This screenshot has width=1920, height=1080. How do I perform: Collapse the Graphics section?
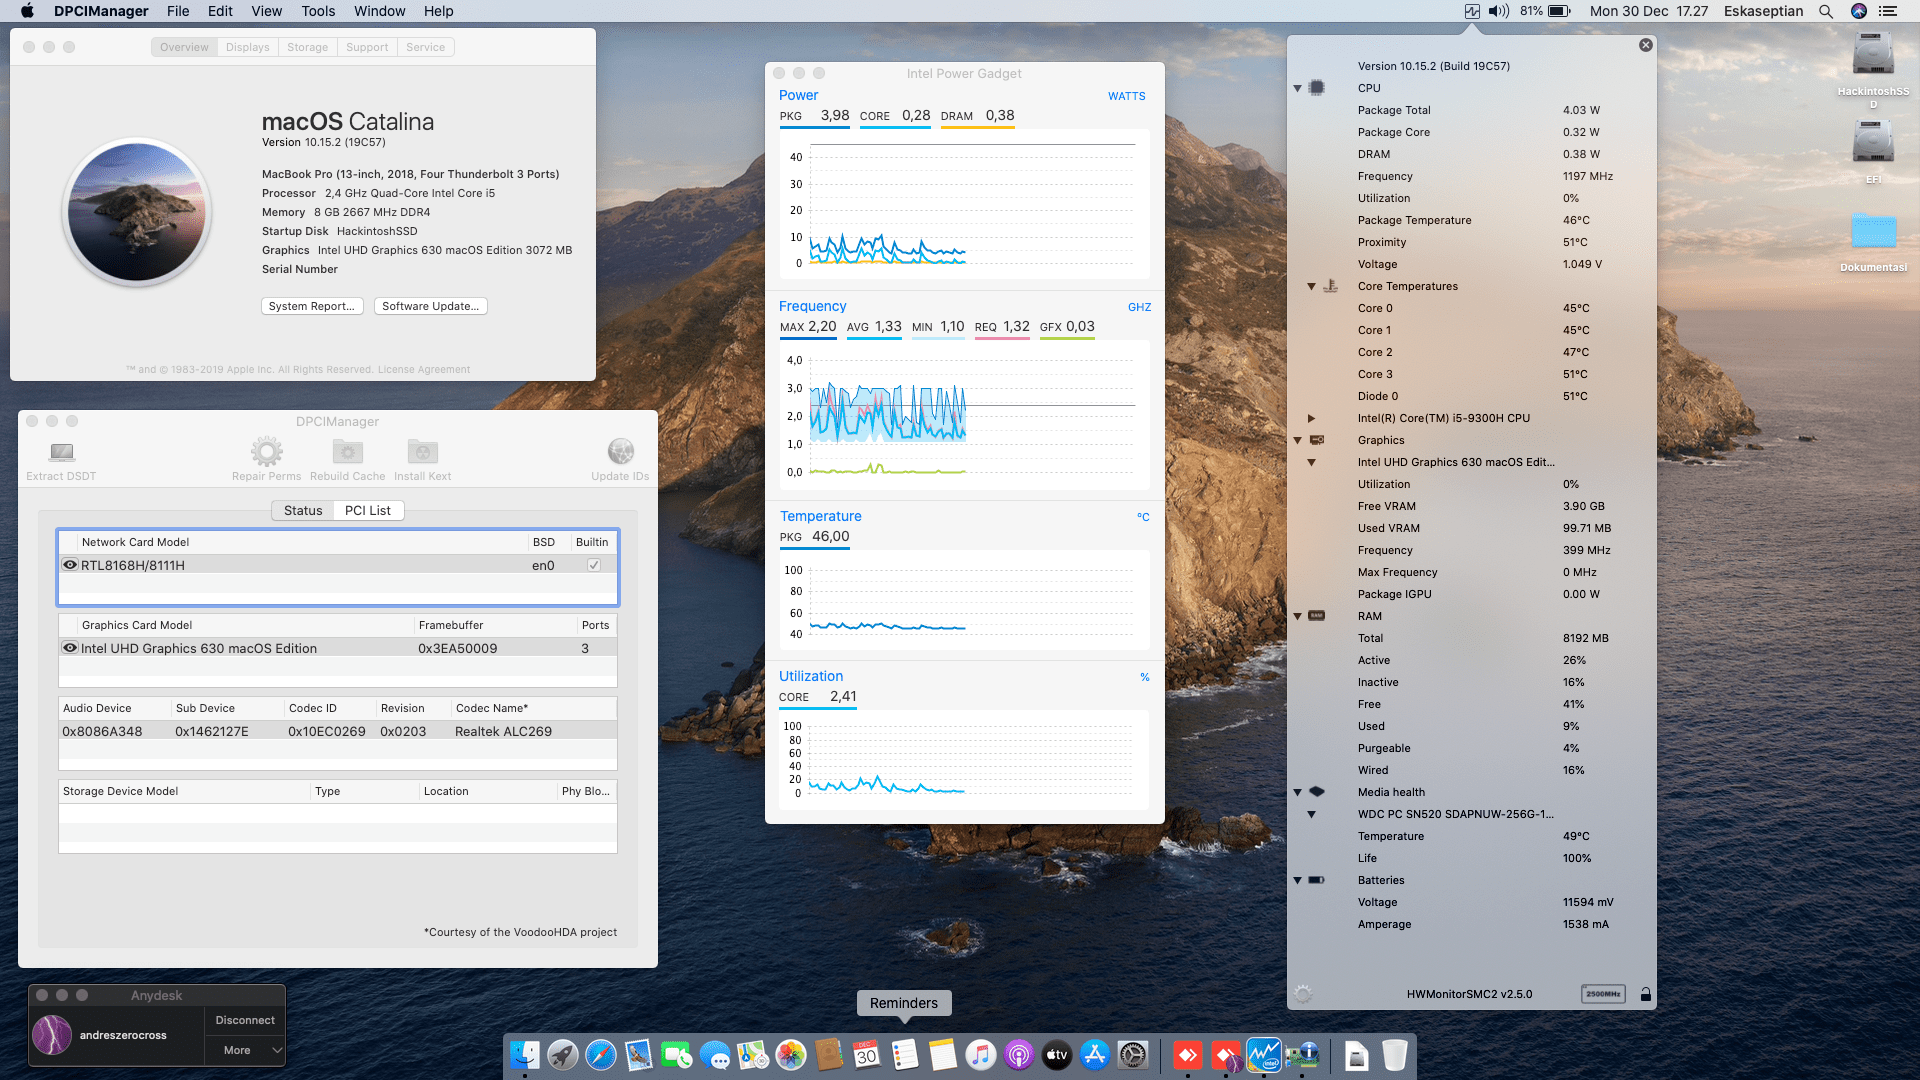[x=1298, y=440]
